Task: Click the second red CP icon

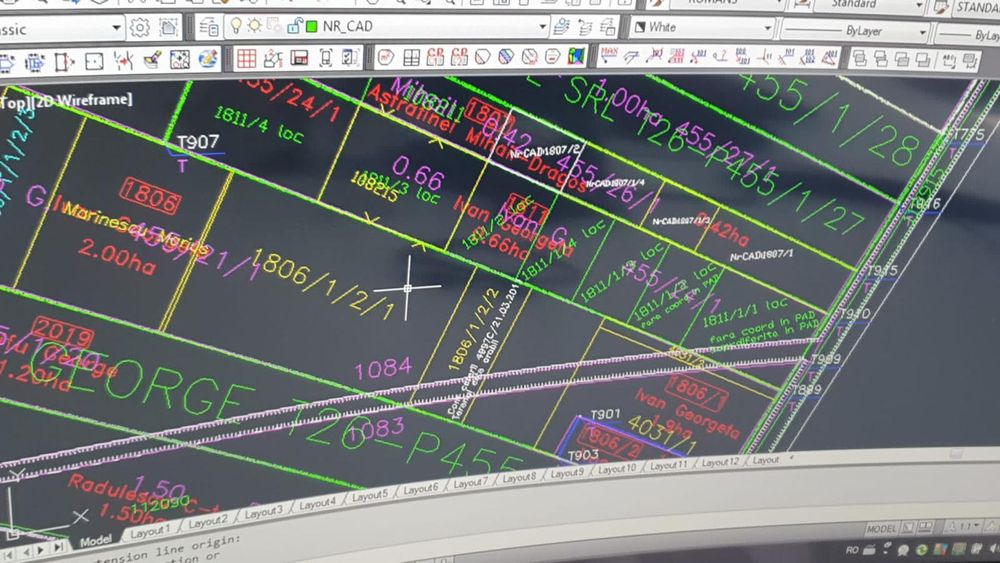Action: [x=459, y=56]
